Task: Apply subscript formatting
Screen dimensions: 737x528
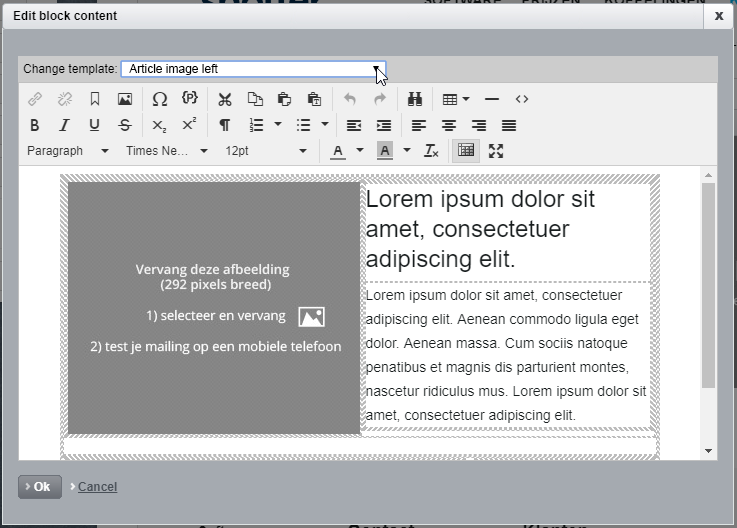Action: 160,125
